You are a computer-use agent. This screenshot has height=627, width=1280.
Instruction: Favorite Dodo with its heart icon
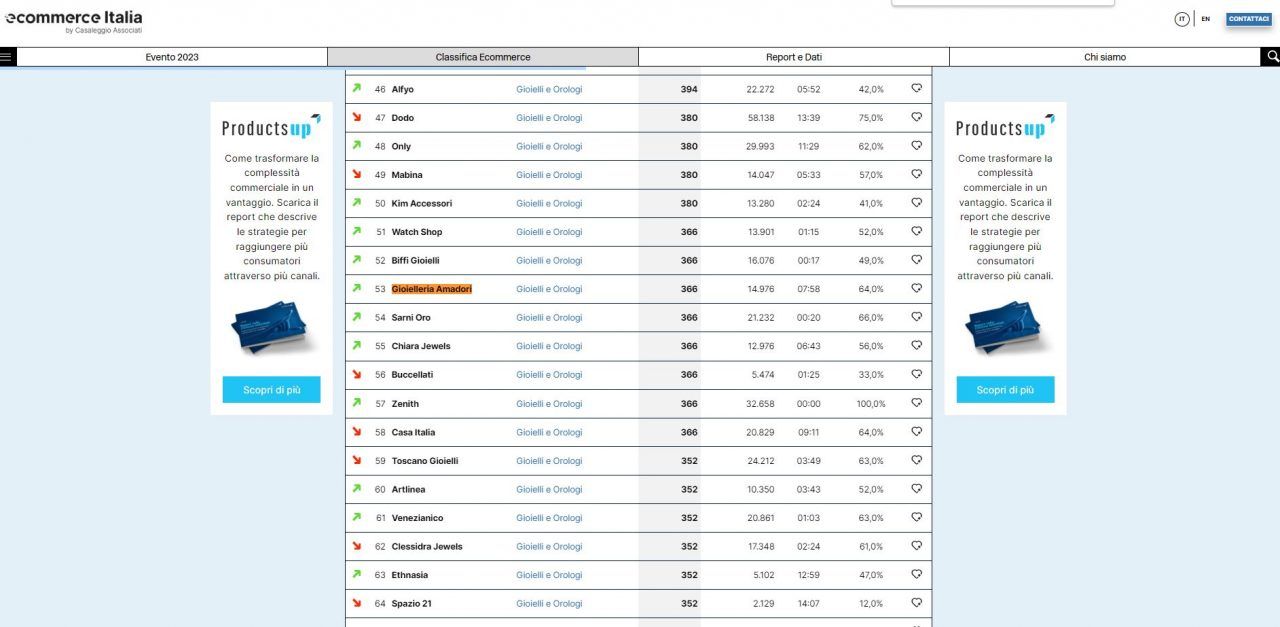click(x=916, y=117)
